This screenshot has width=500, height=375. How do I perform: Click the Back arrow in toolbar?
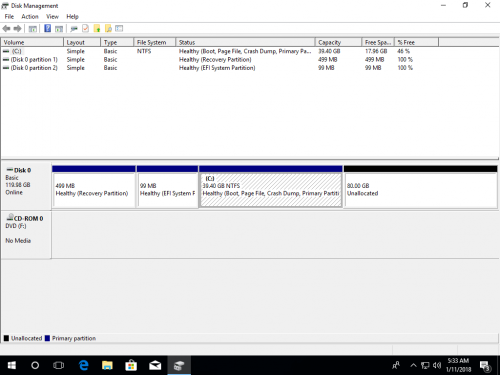tap(6, 29)
